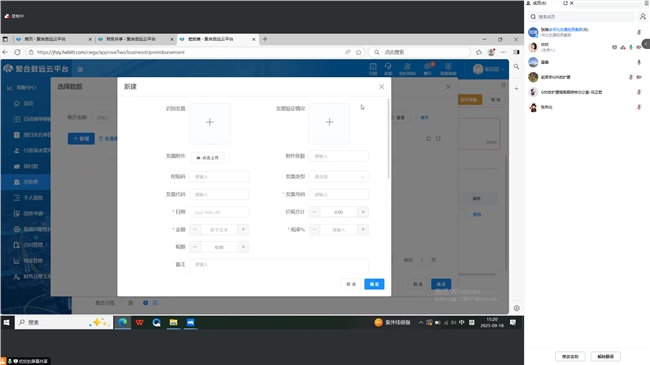Click batch delete in select data dialog
The width and height of the screenshot is (650, 365).
(x=107, y=139)
